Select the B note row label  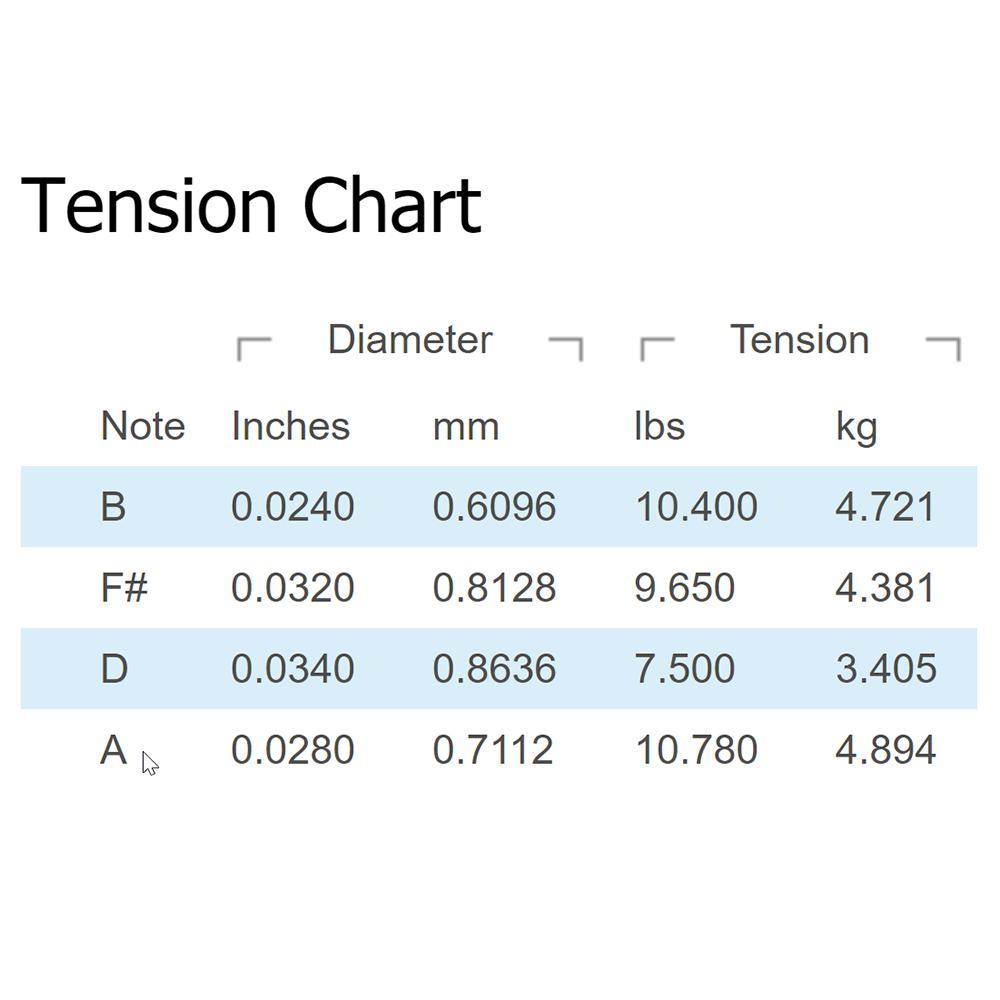(x=113, y=507)
